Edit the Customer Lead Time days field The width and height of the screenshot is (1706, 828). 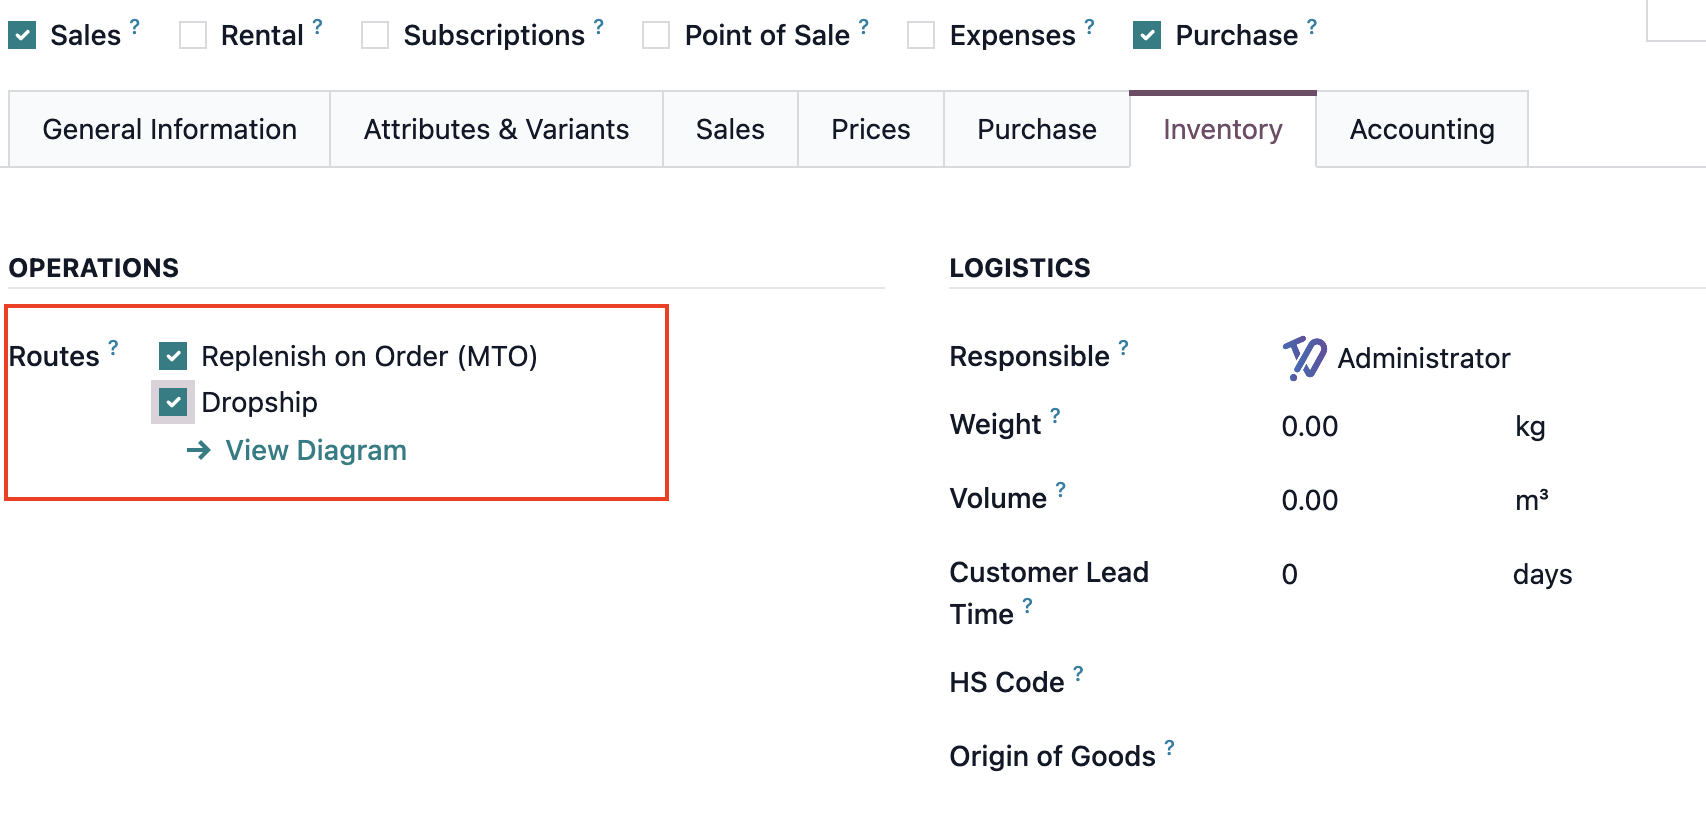1390,574
